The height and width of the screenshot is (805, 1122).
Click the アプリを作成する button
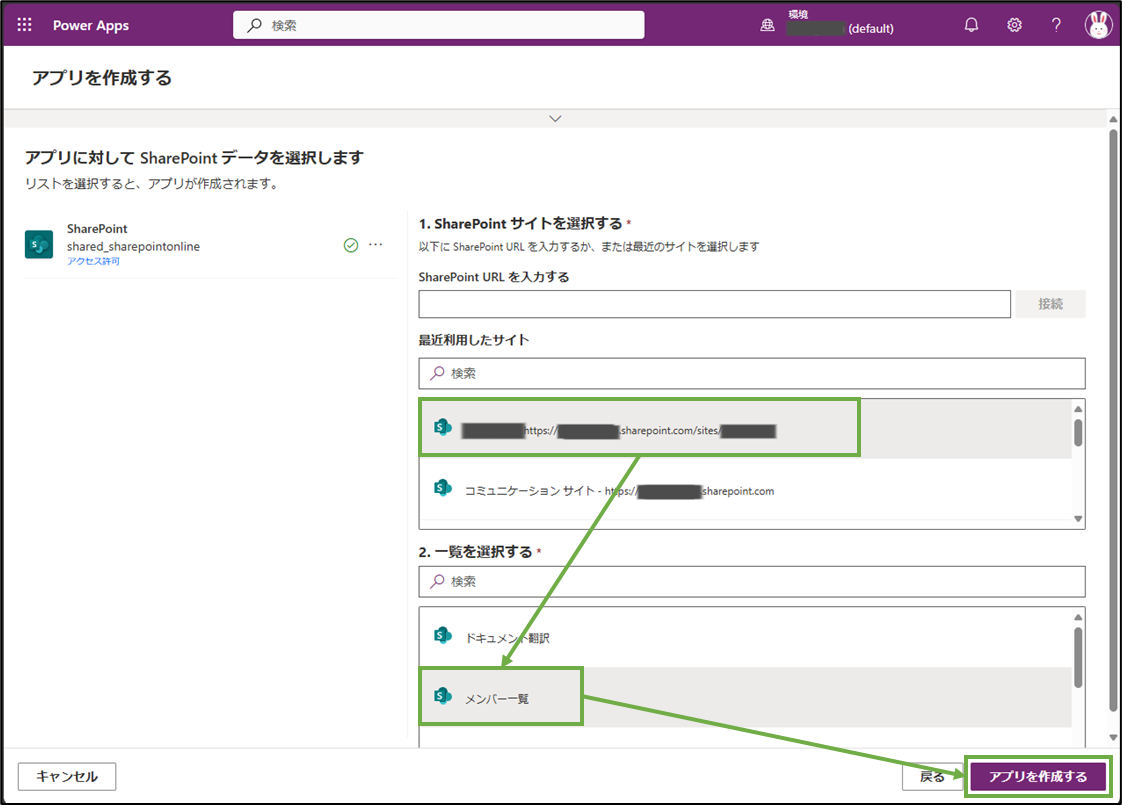[1038, 776]
